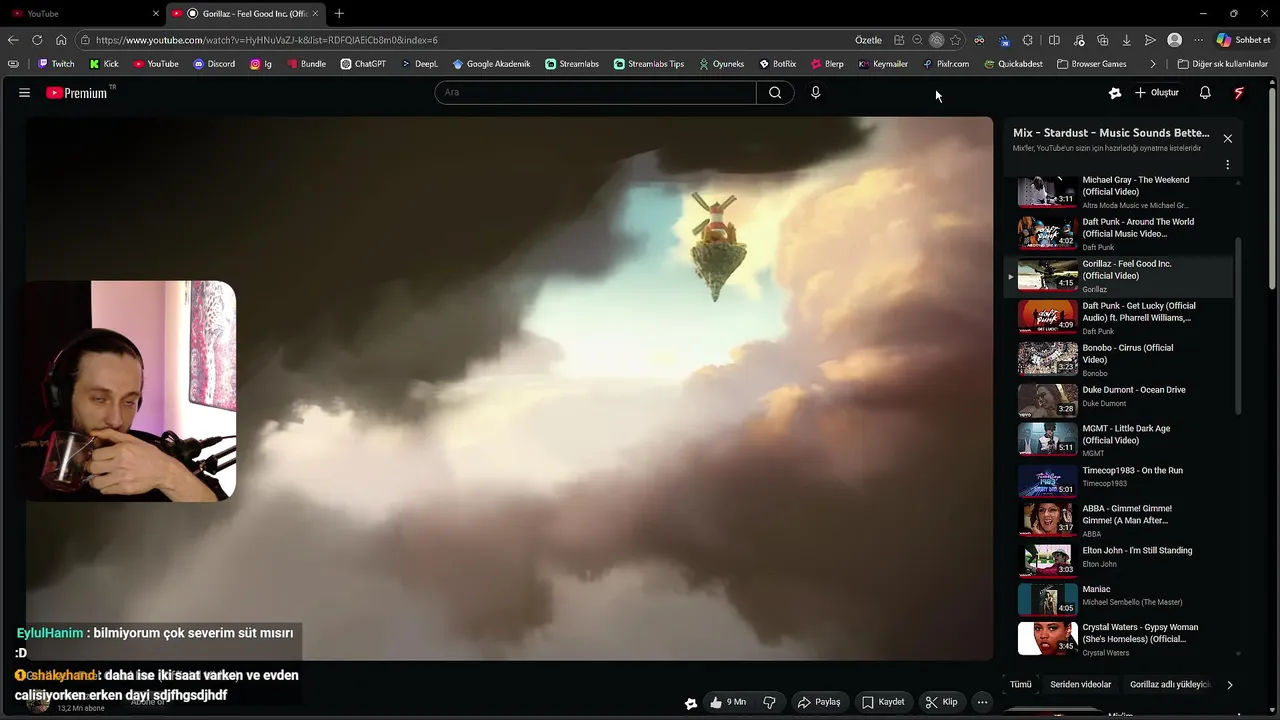Open Diğer sık kullanılanlar folder
This screenshot has width=1280, height=720.
click(1222, 64)
